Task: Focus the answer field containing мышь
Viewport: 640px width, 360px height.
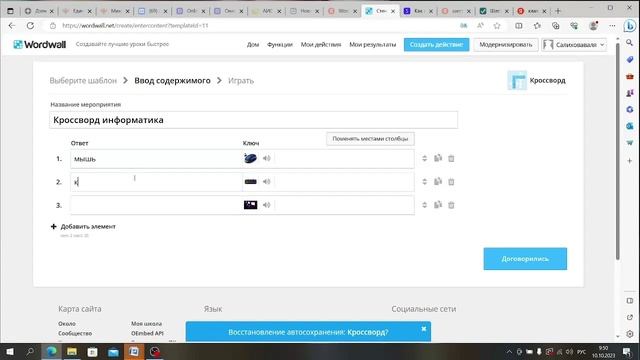Action: coord(156,159)
